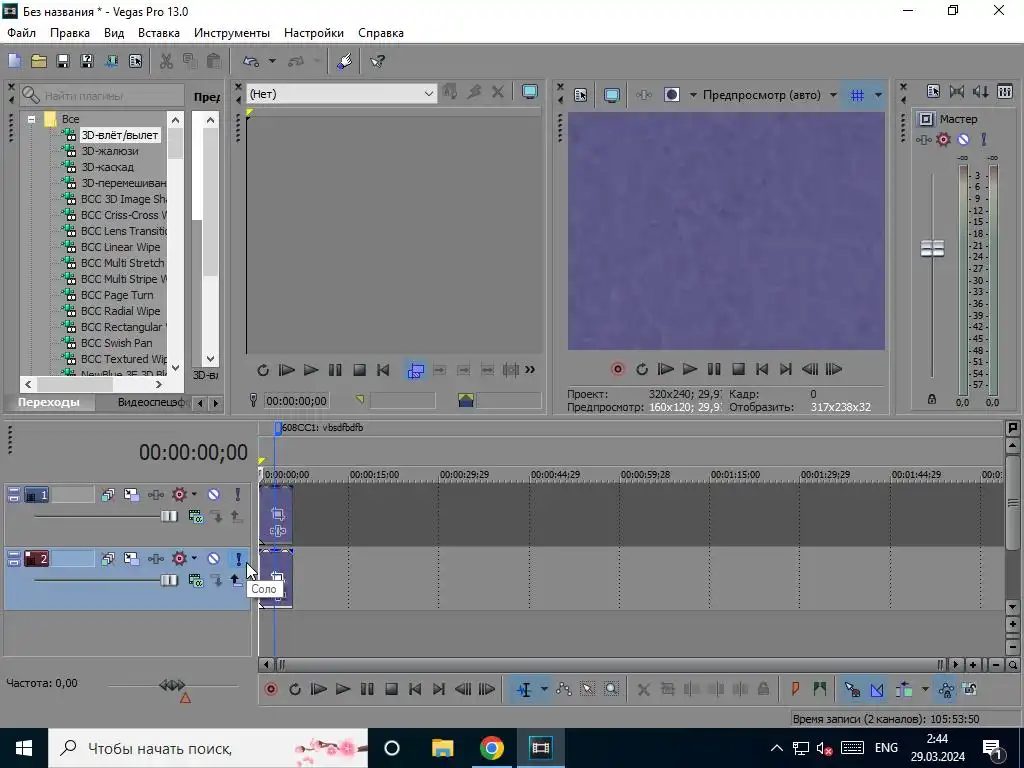Save the project with the floppy icon

tap(63, 61)
